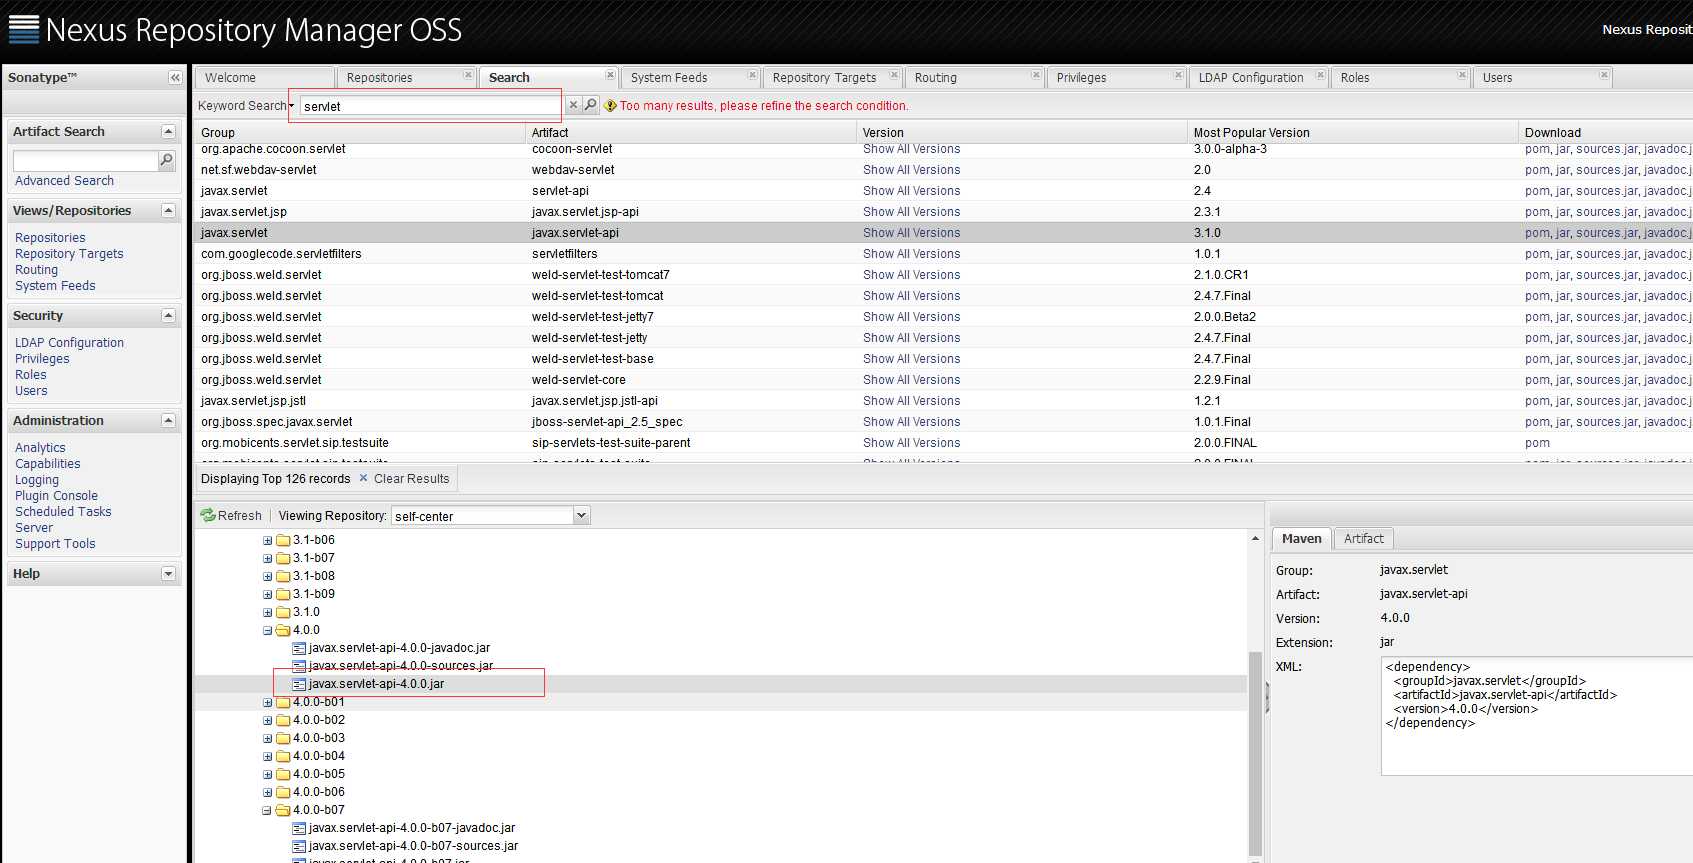Switch to the Welcome tab
Screen dimensions: 1693x863
pyautogui.click(x=264, y=77)
